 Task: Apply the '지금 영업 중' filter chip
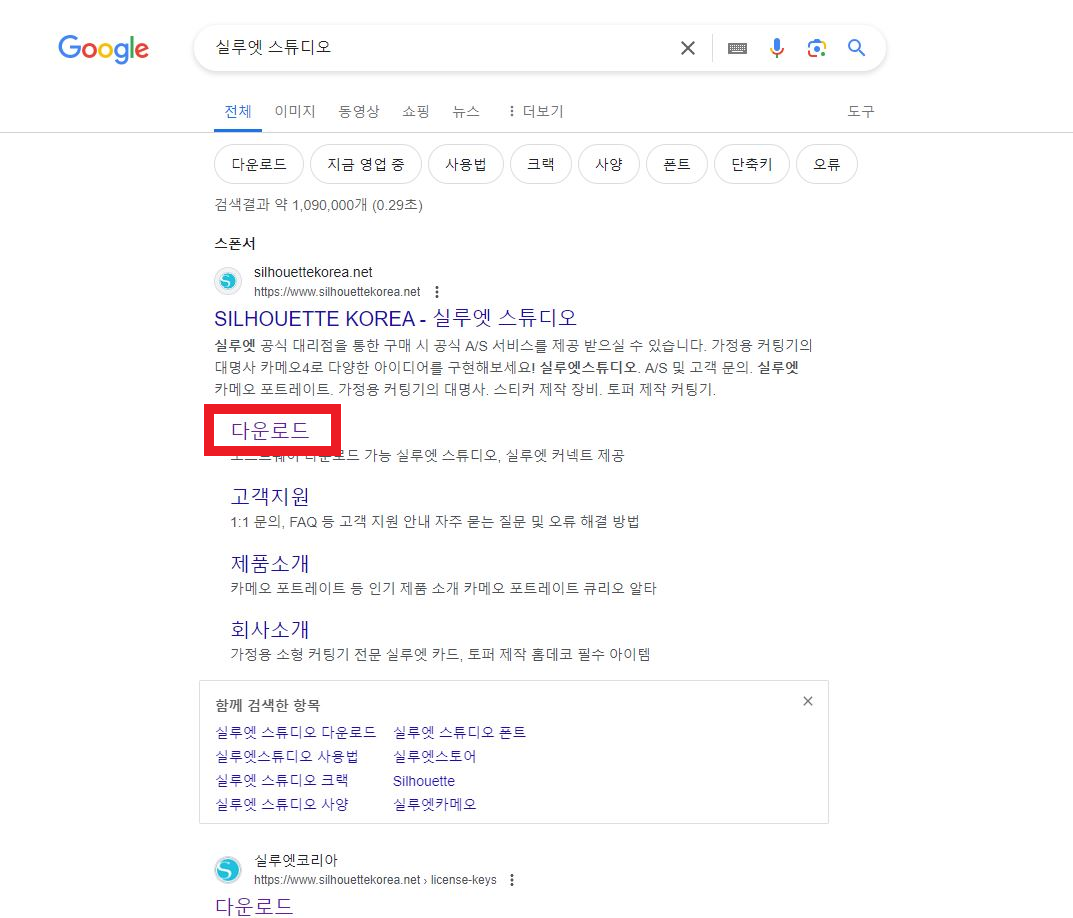366,164
